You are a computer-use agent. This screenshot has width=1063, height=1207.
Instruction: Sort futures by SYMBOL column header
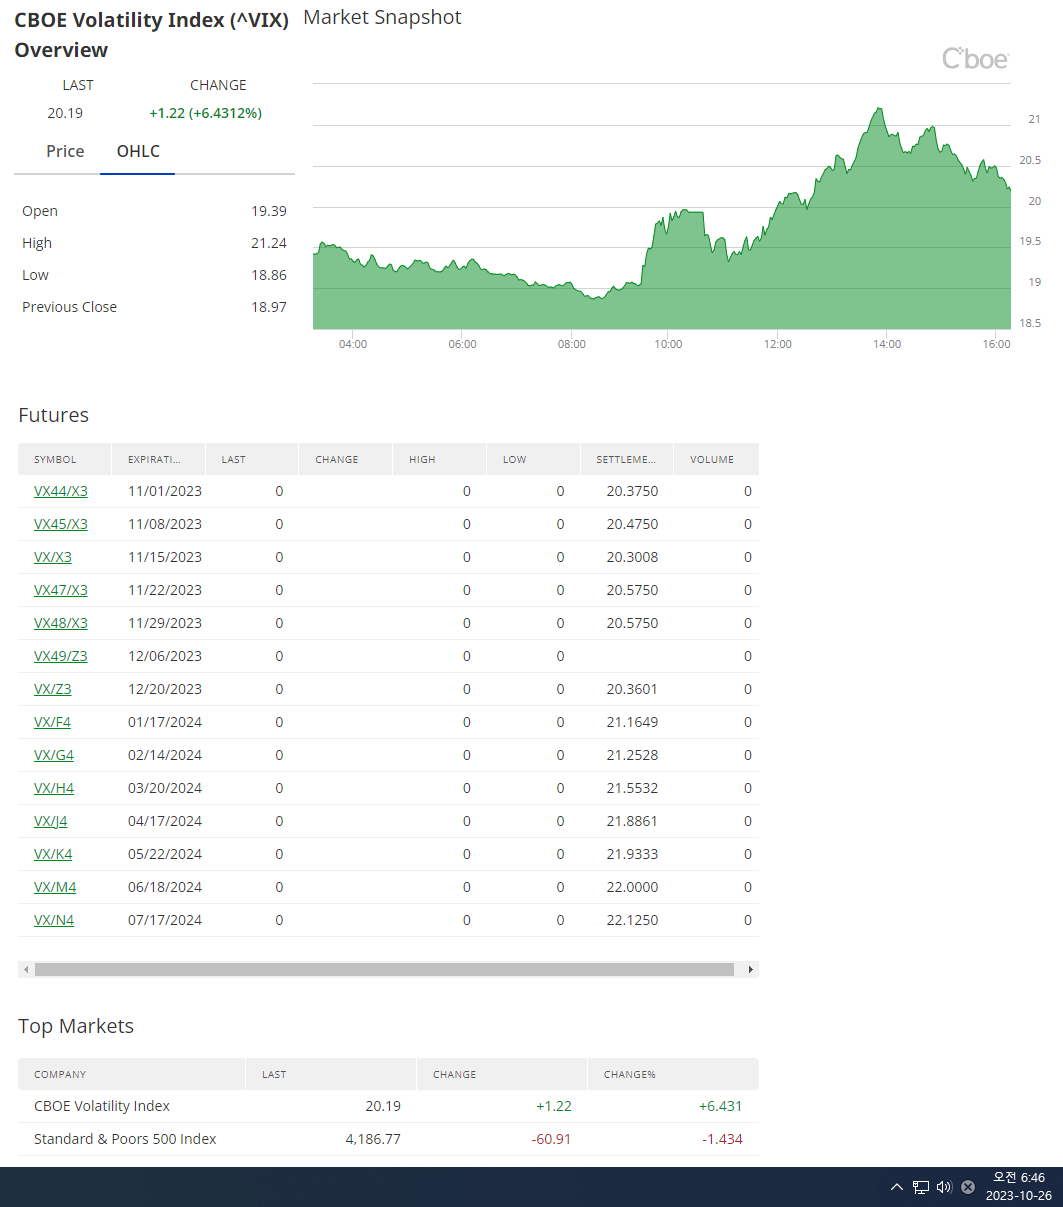[x=65, y=459]
